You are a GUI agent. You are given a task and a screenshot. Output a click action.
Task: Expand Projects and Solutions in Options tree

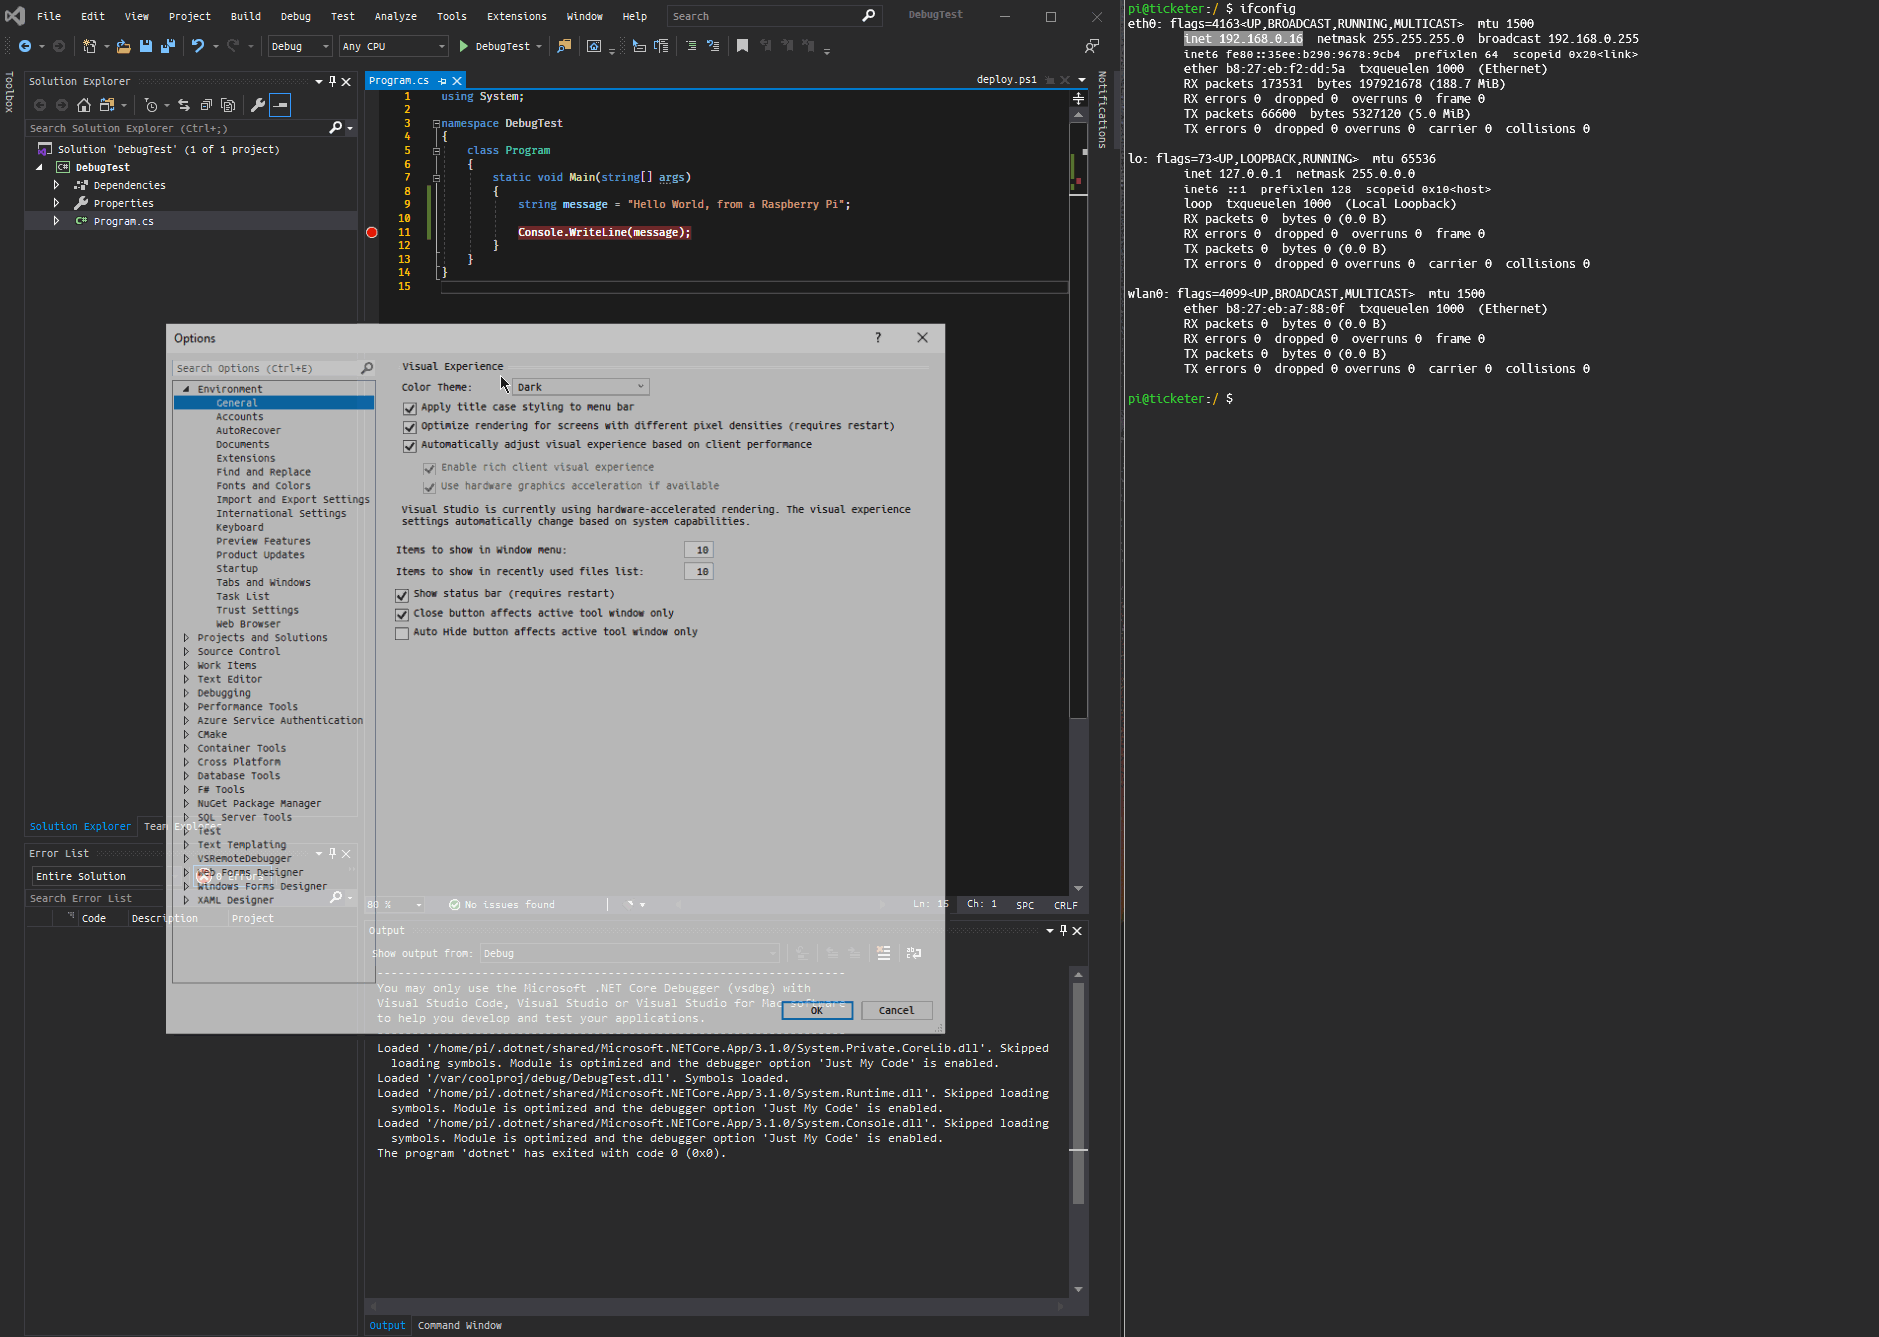point(186,637)
